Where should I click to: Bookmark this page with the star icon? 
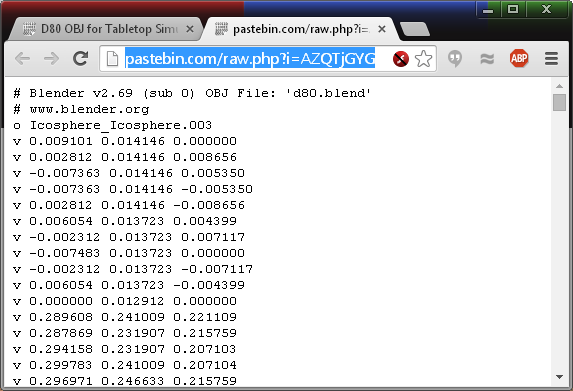[424, 59]
